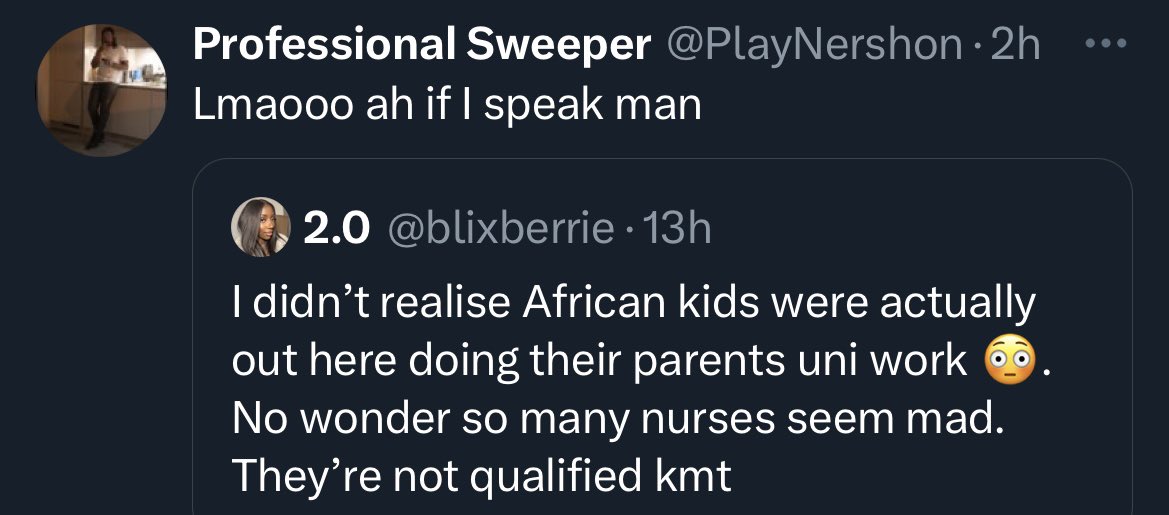Click the tweet text "Lmaooo ah if I speak man"
Screen dimensions: 1169x515
[x=447, y=104]
